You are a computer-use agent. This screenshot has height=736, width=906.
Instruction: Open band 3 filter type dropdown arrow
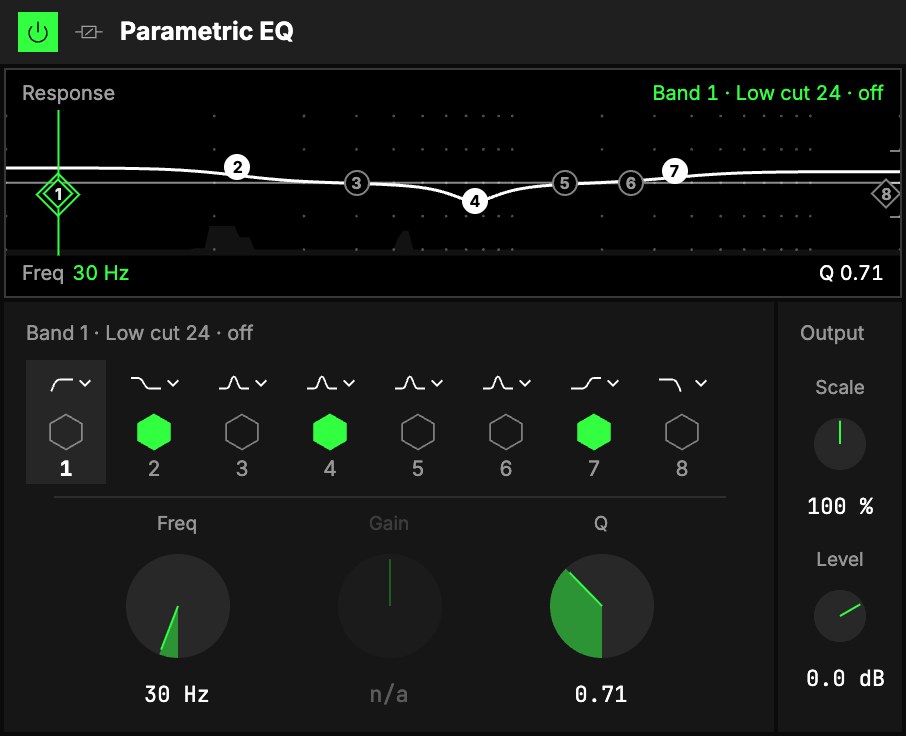pyautogui.click(x=261, y=383)
